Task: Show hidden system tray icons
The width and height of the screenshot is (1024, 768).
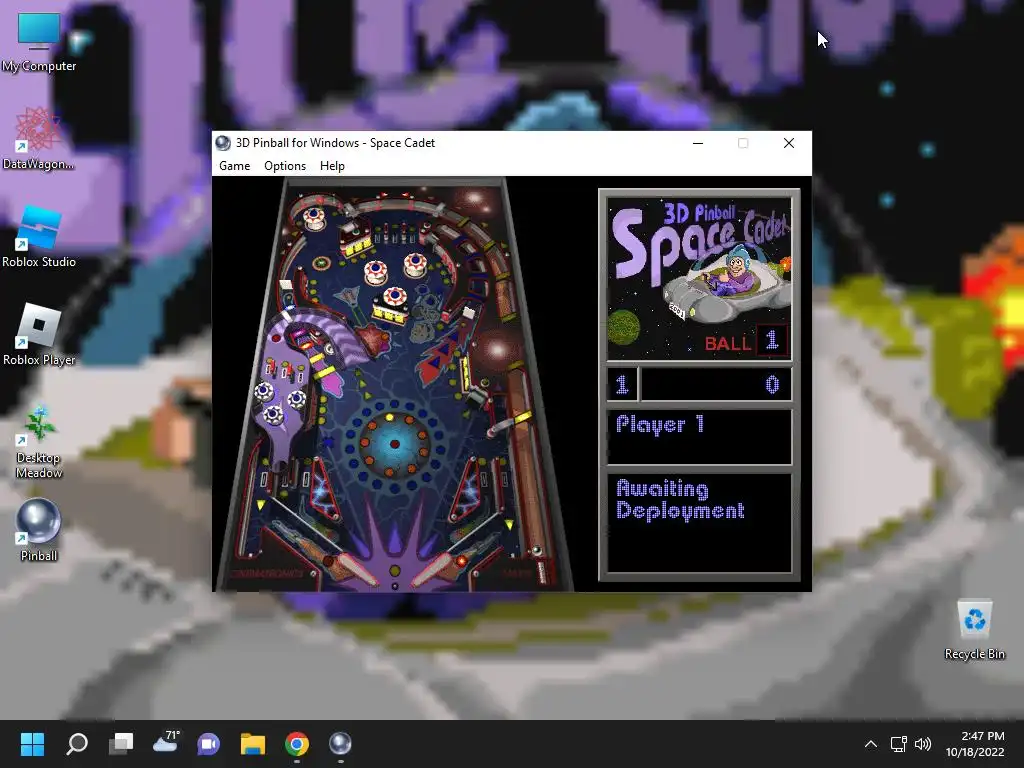Action: pyautogui.click(x=871, y=744)
